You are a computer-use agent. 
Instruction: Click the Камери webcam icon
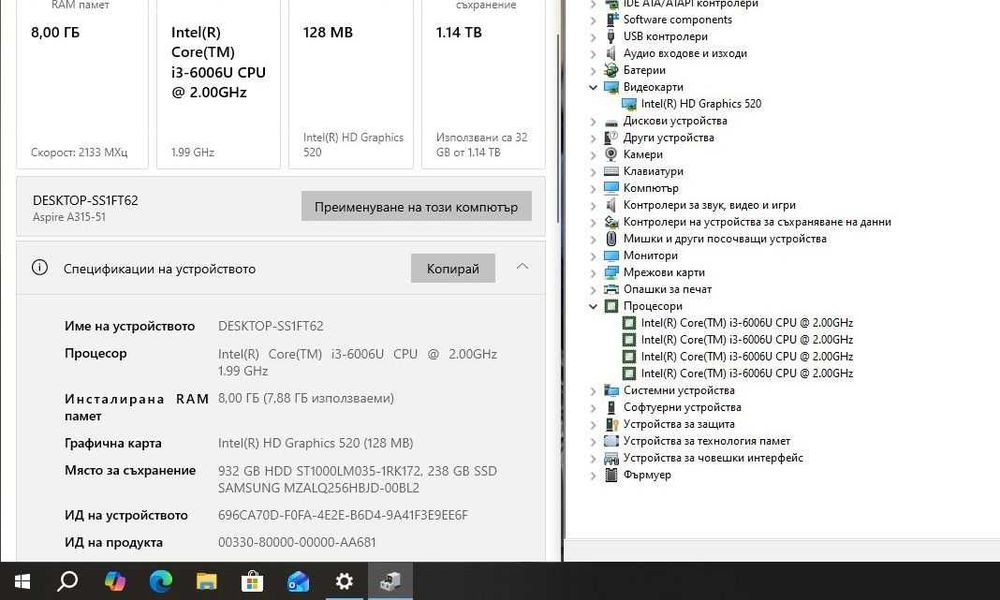[611, 154]
